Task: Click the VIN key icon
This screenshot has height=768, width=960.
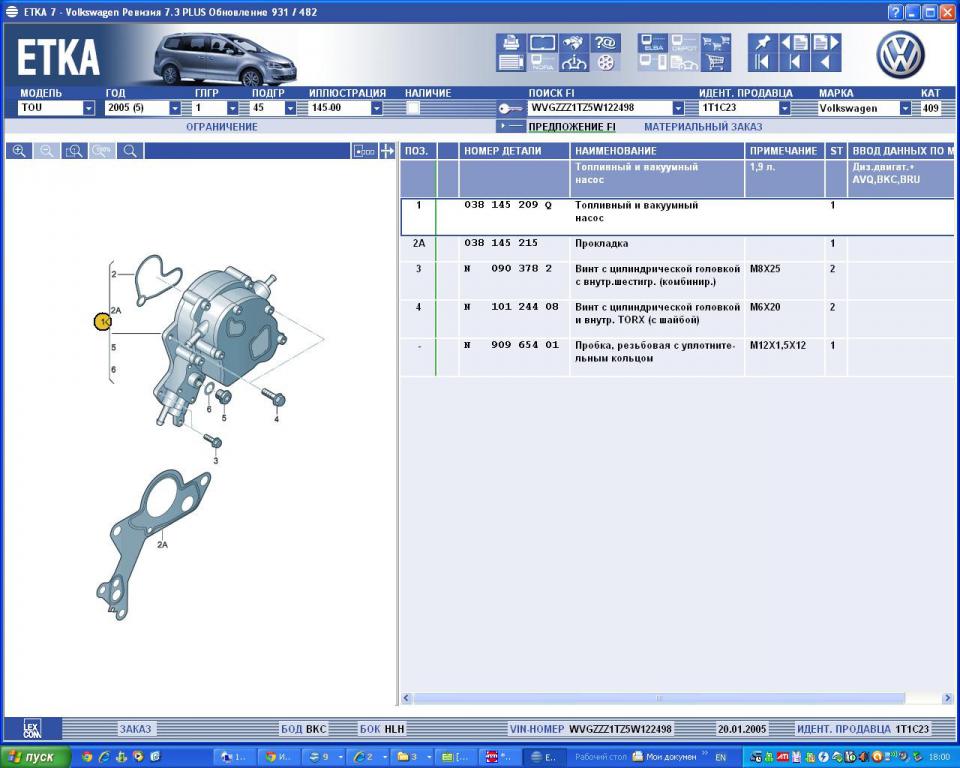Action: 509,108
